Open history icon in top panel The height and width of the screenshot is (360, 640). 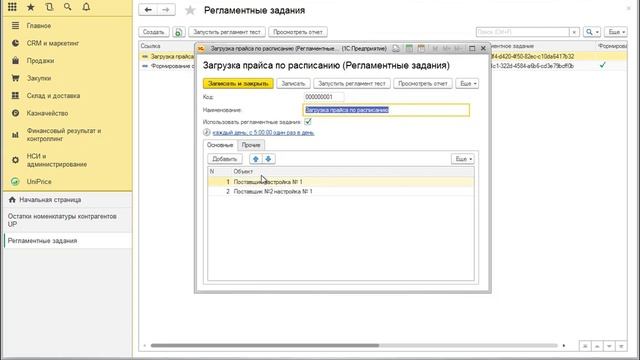[x=49, y=7]
